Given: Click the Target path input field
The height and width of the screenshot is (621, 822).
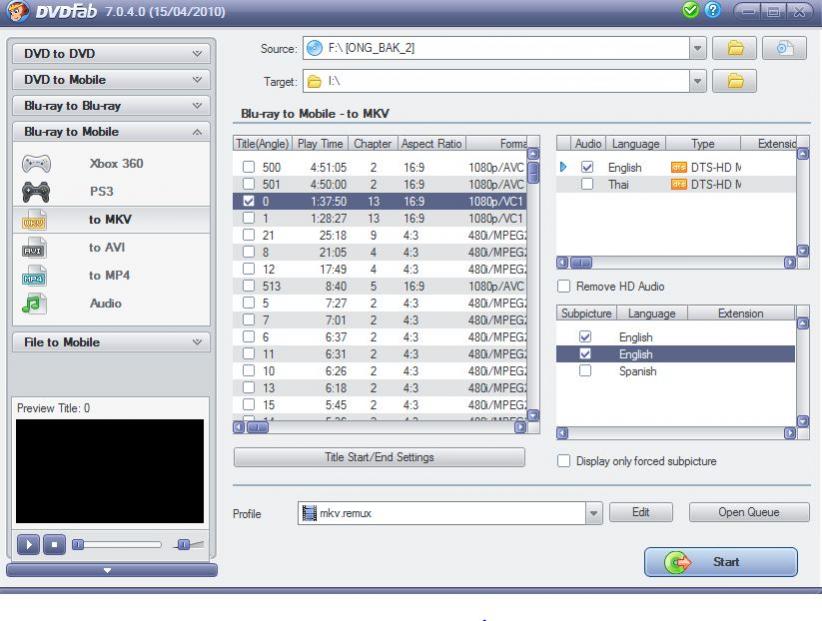Looking at the screenshot, I should click(496, 81).
